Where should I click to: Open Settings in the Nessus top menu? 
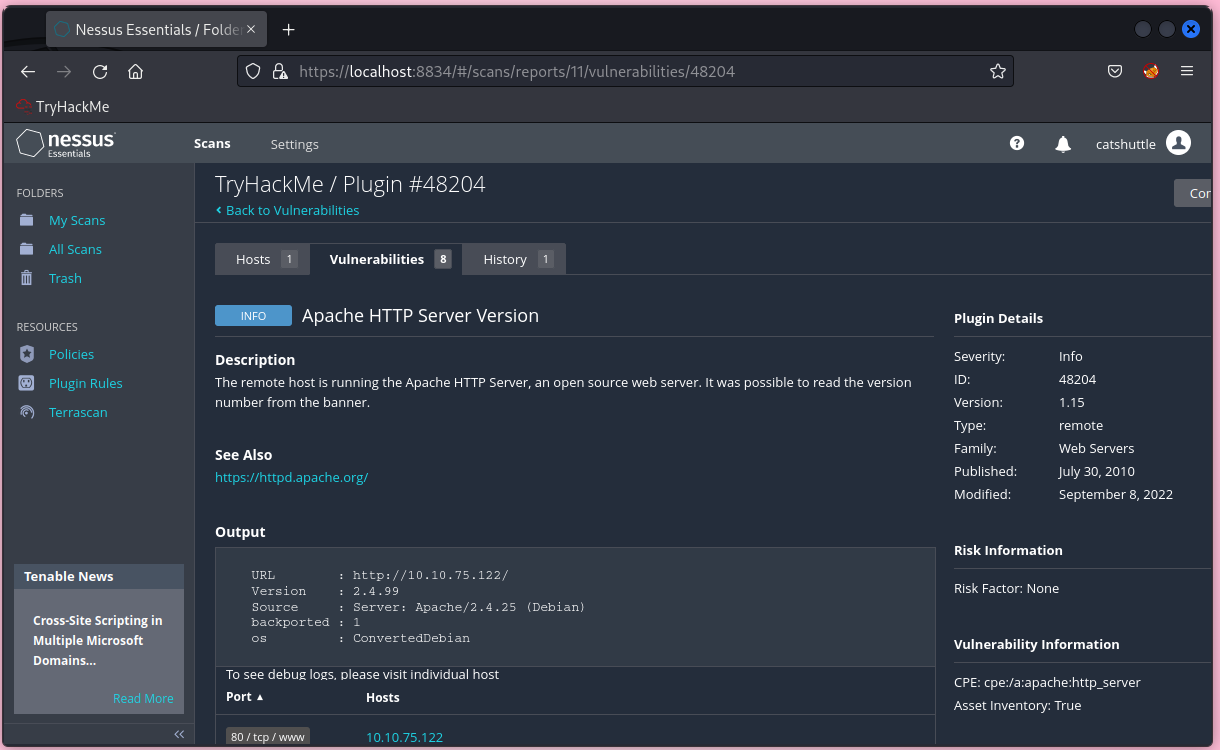[x=294, y=144]
